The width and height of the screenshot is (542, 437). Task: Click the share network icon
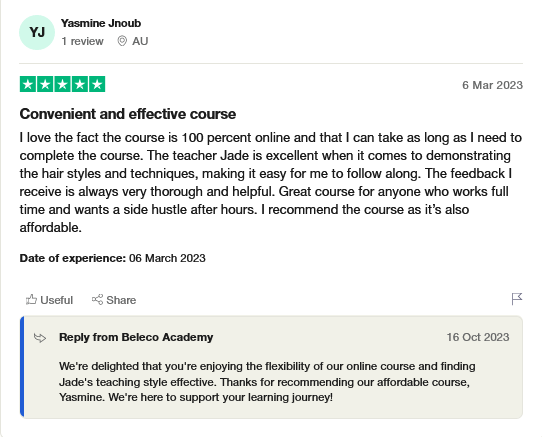[97, 299]
